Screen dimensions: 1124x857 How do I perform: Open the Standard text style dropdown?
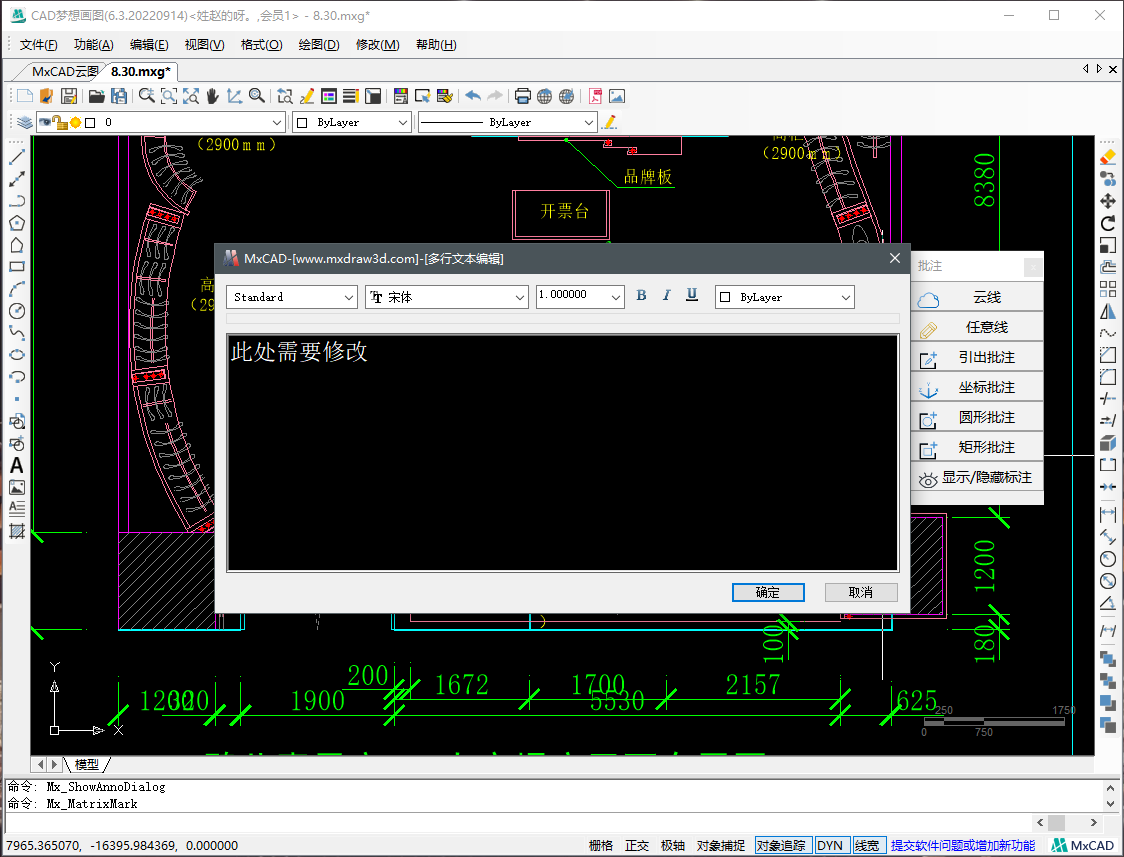[292, 297]
